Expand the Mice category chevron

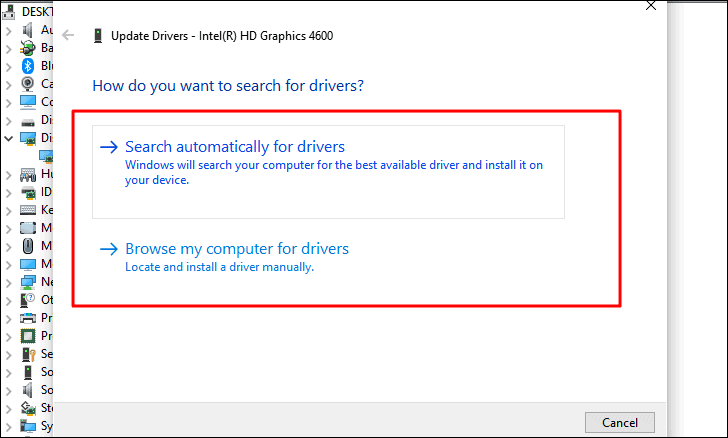[8, 247]
